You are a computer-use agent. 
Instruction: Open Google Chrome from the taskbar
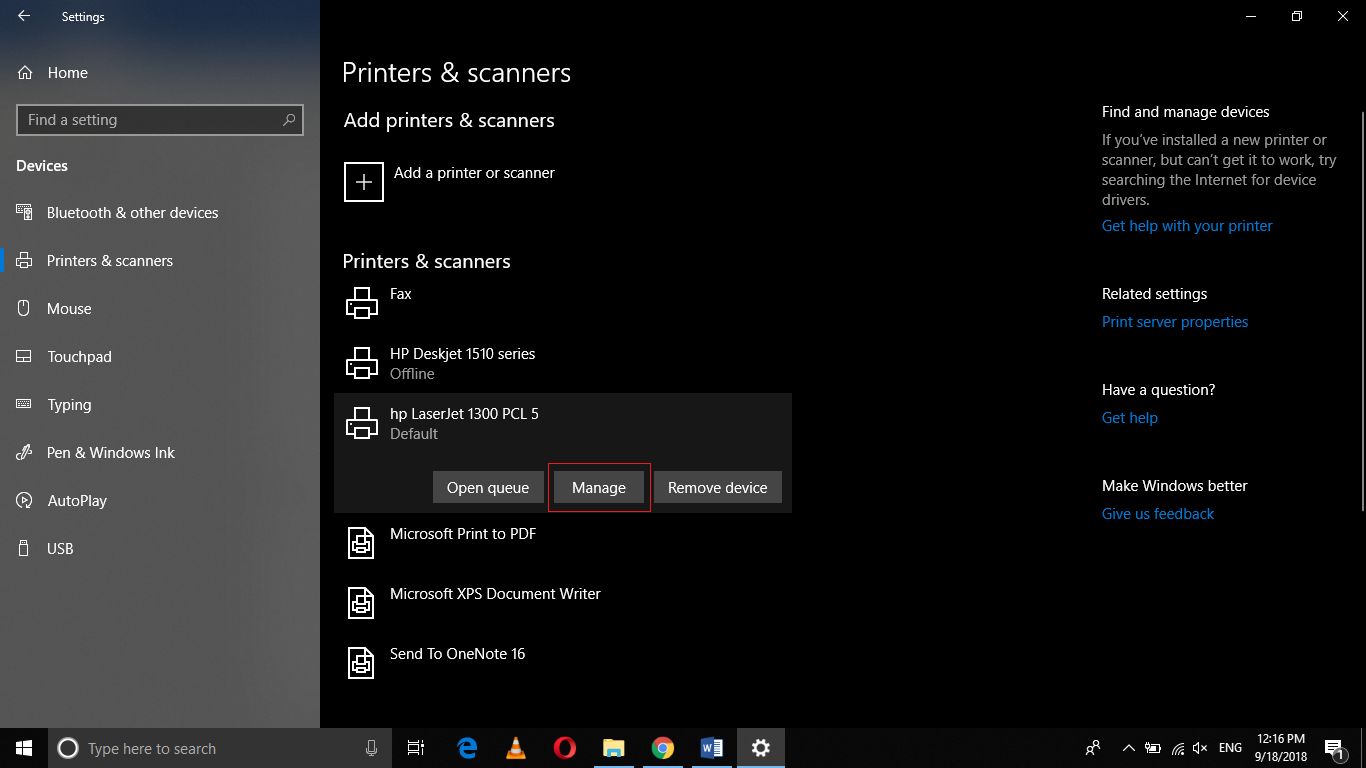pos(663,747)
